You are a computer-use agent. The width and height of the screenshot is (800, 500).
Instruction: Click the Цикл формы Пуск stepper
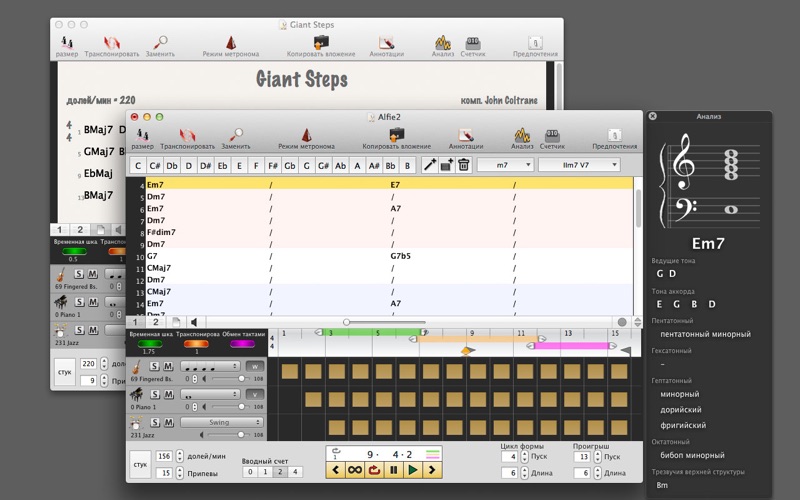coord(524,456)
